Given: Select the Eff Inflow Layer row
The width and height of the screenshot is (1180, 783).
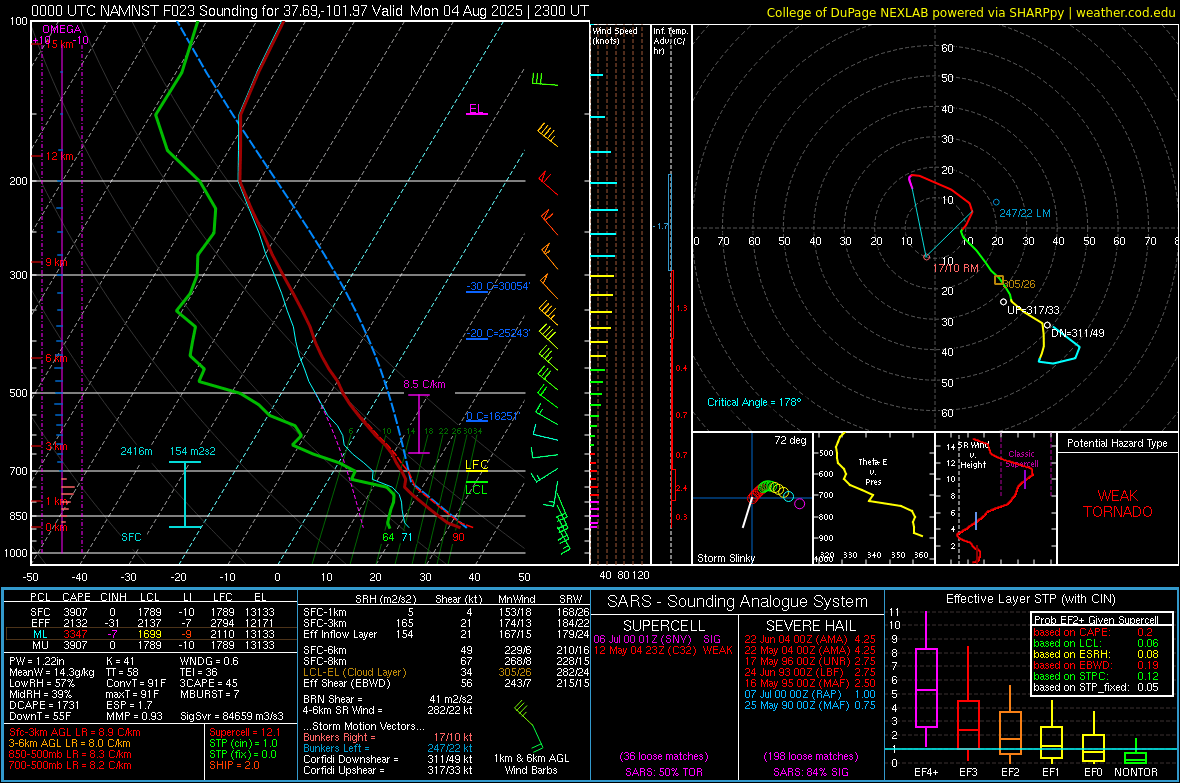Looking at the screenshot, I should pos(446,634).
